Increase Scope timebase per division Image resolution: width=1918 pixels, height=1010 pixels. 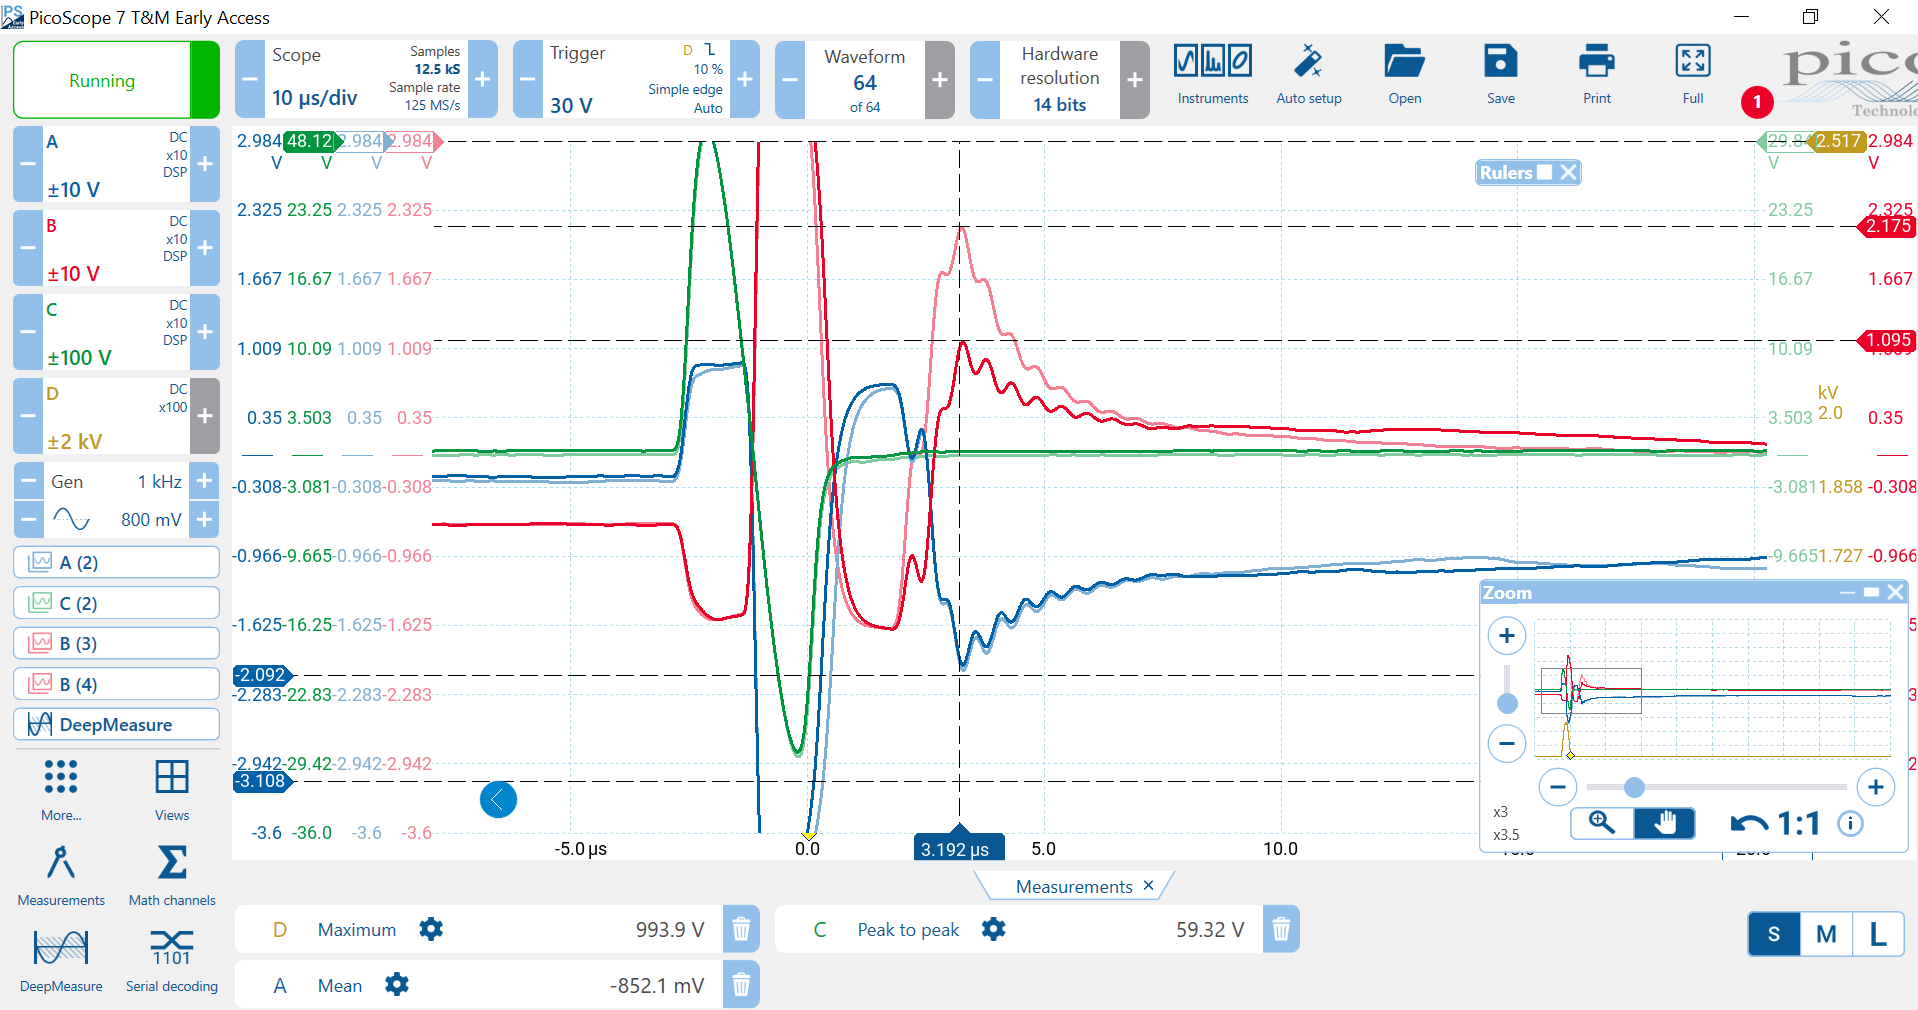click(x=482, y=79)
